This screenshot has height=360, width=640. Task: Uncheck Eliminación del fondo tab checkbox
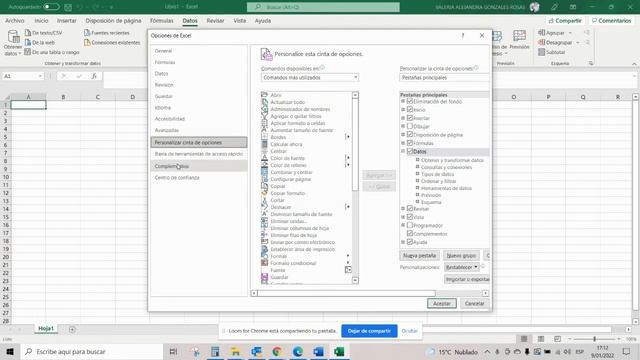coord(410,101)
